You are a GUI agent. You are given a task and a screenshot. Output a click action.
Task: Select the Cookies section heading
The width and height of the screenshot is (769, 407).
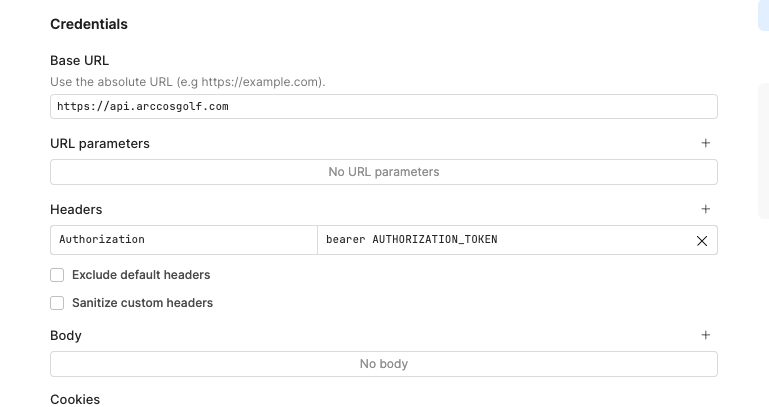coord(75,399)
